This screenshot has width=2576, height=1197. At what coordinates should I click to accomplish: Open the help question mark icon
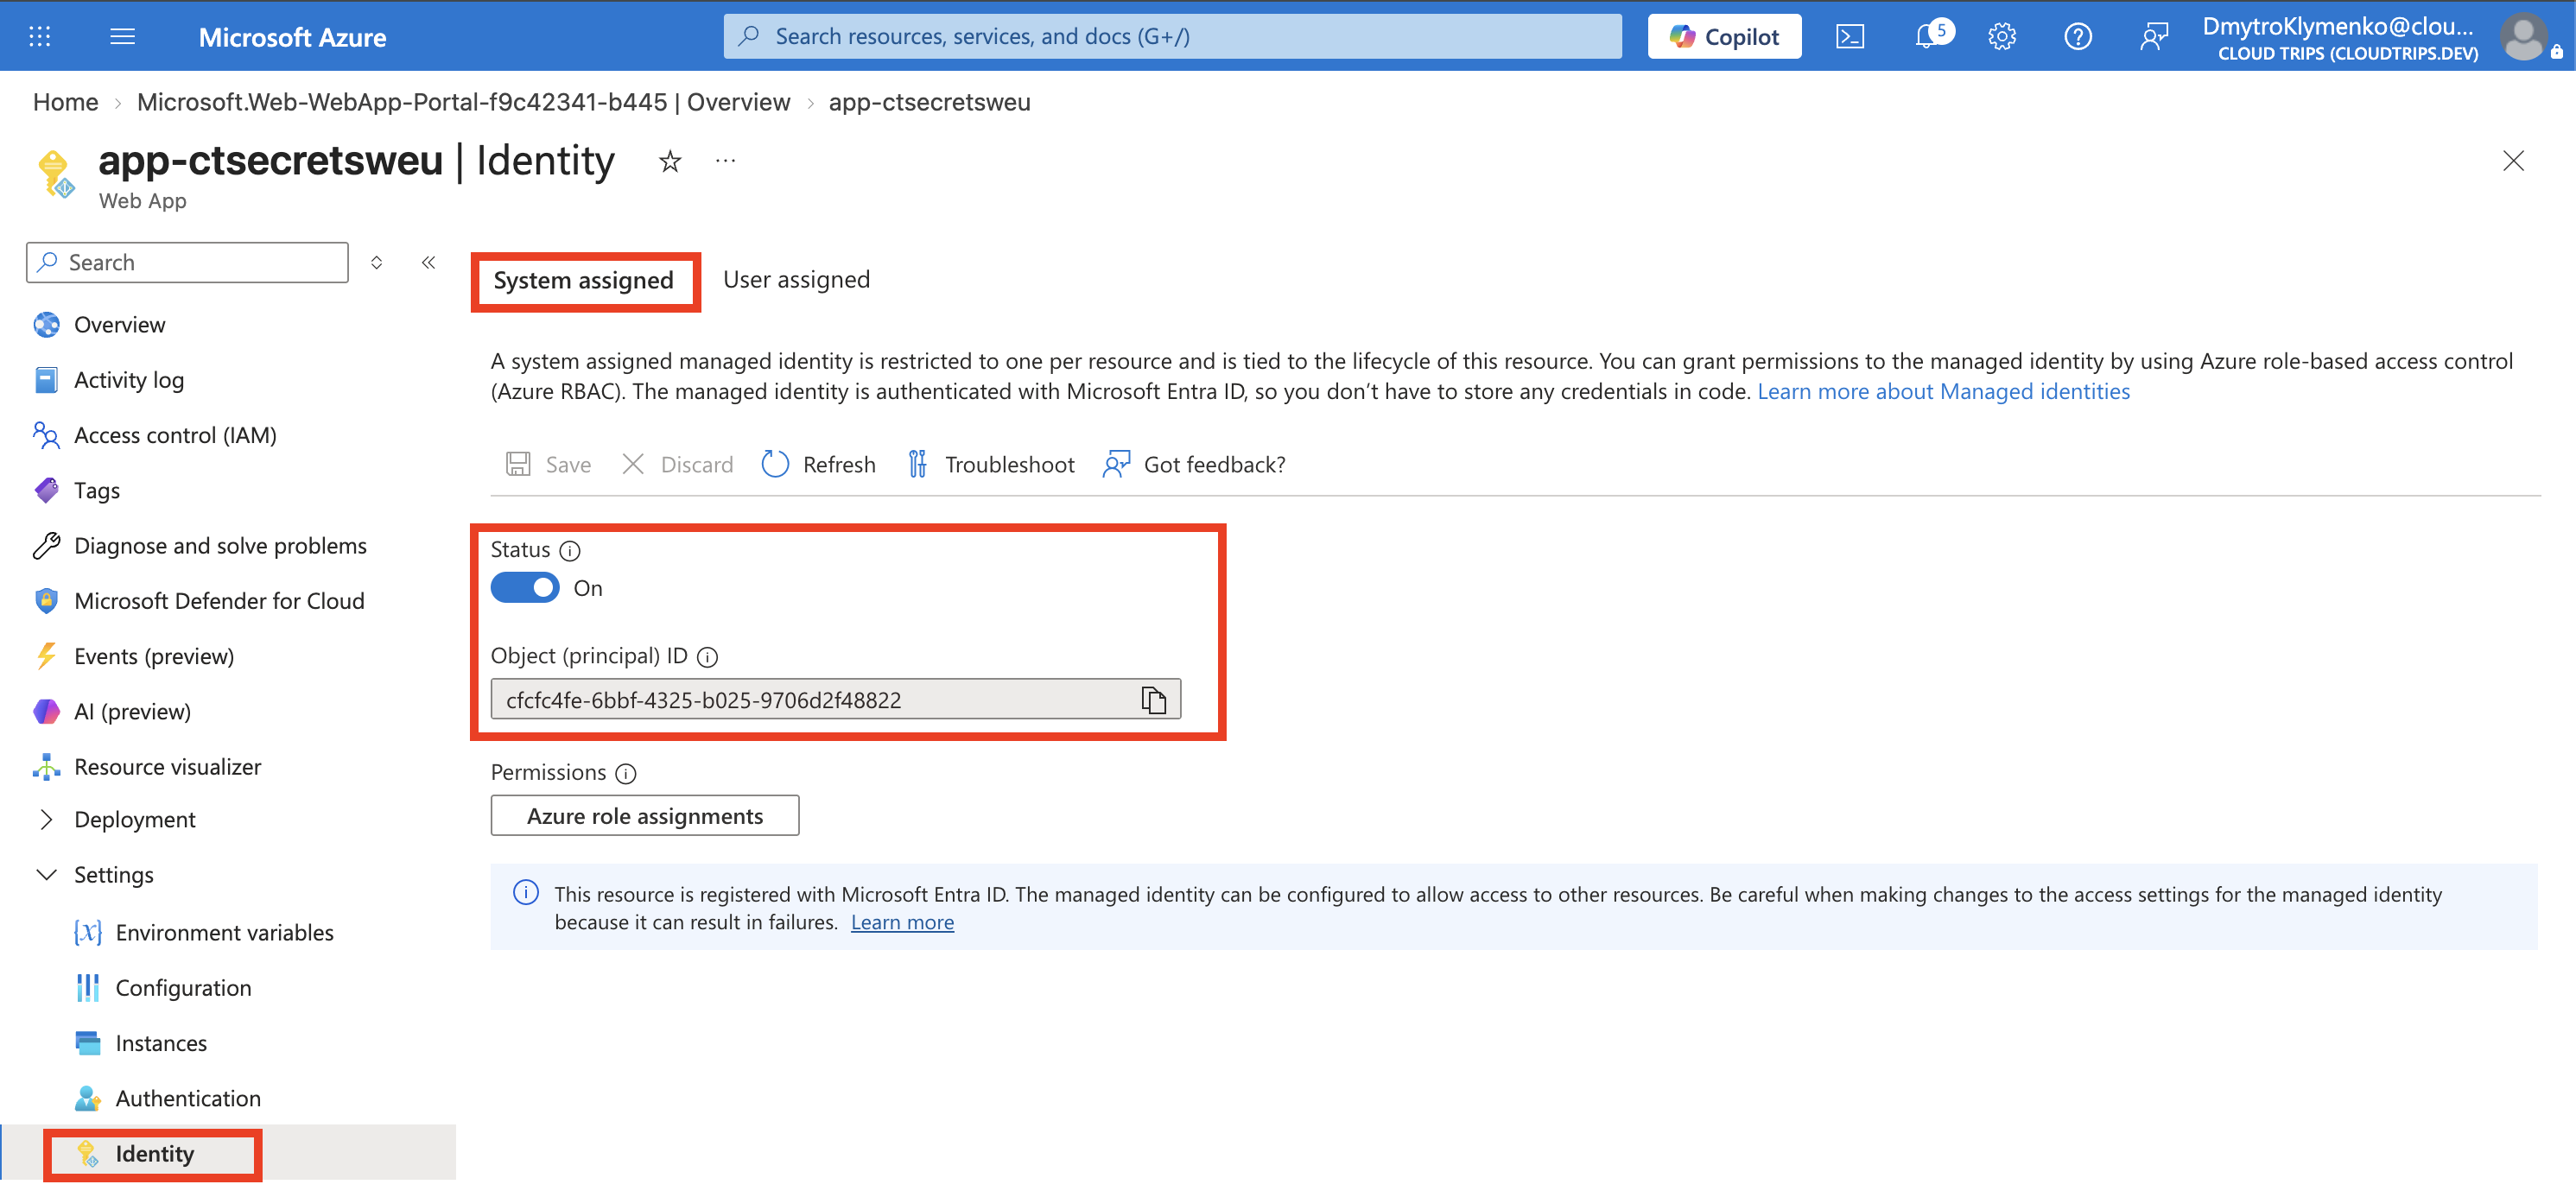2077,37
